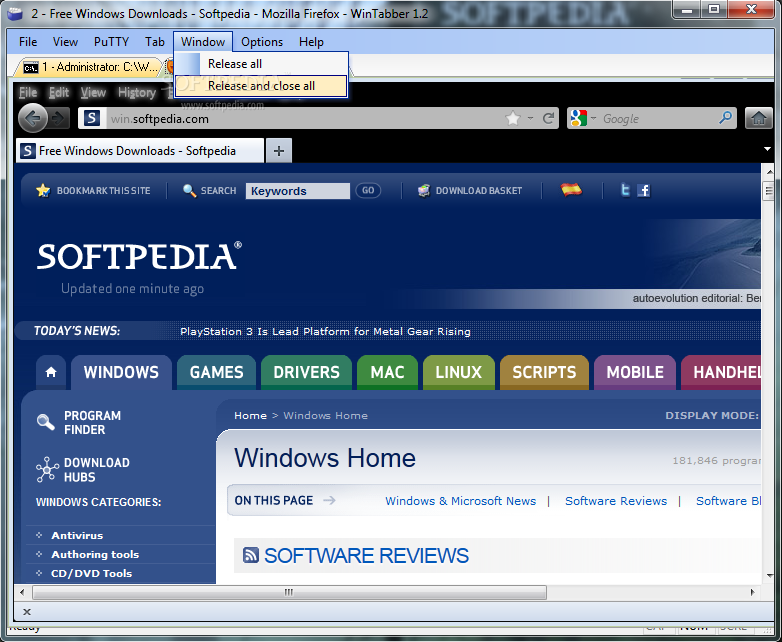Open Softpedia Twitter icon
782x642 pixels.
(x=625, y=190)
